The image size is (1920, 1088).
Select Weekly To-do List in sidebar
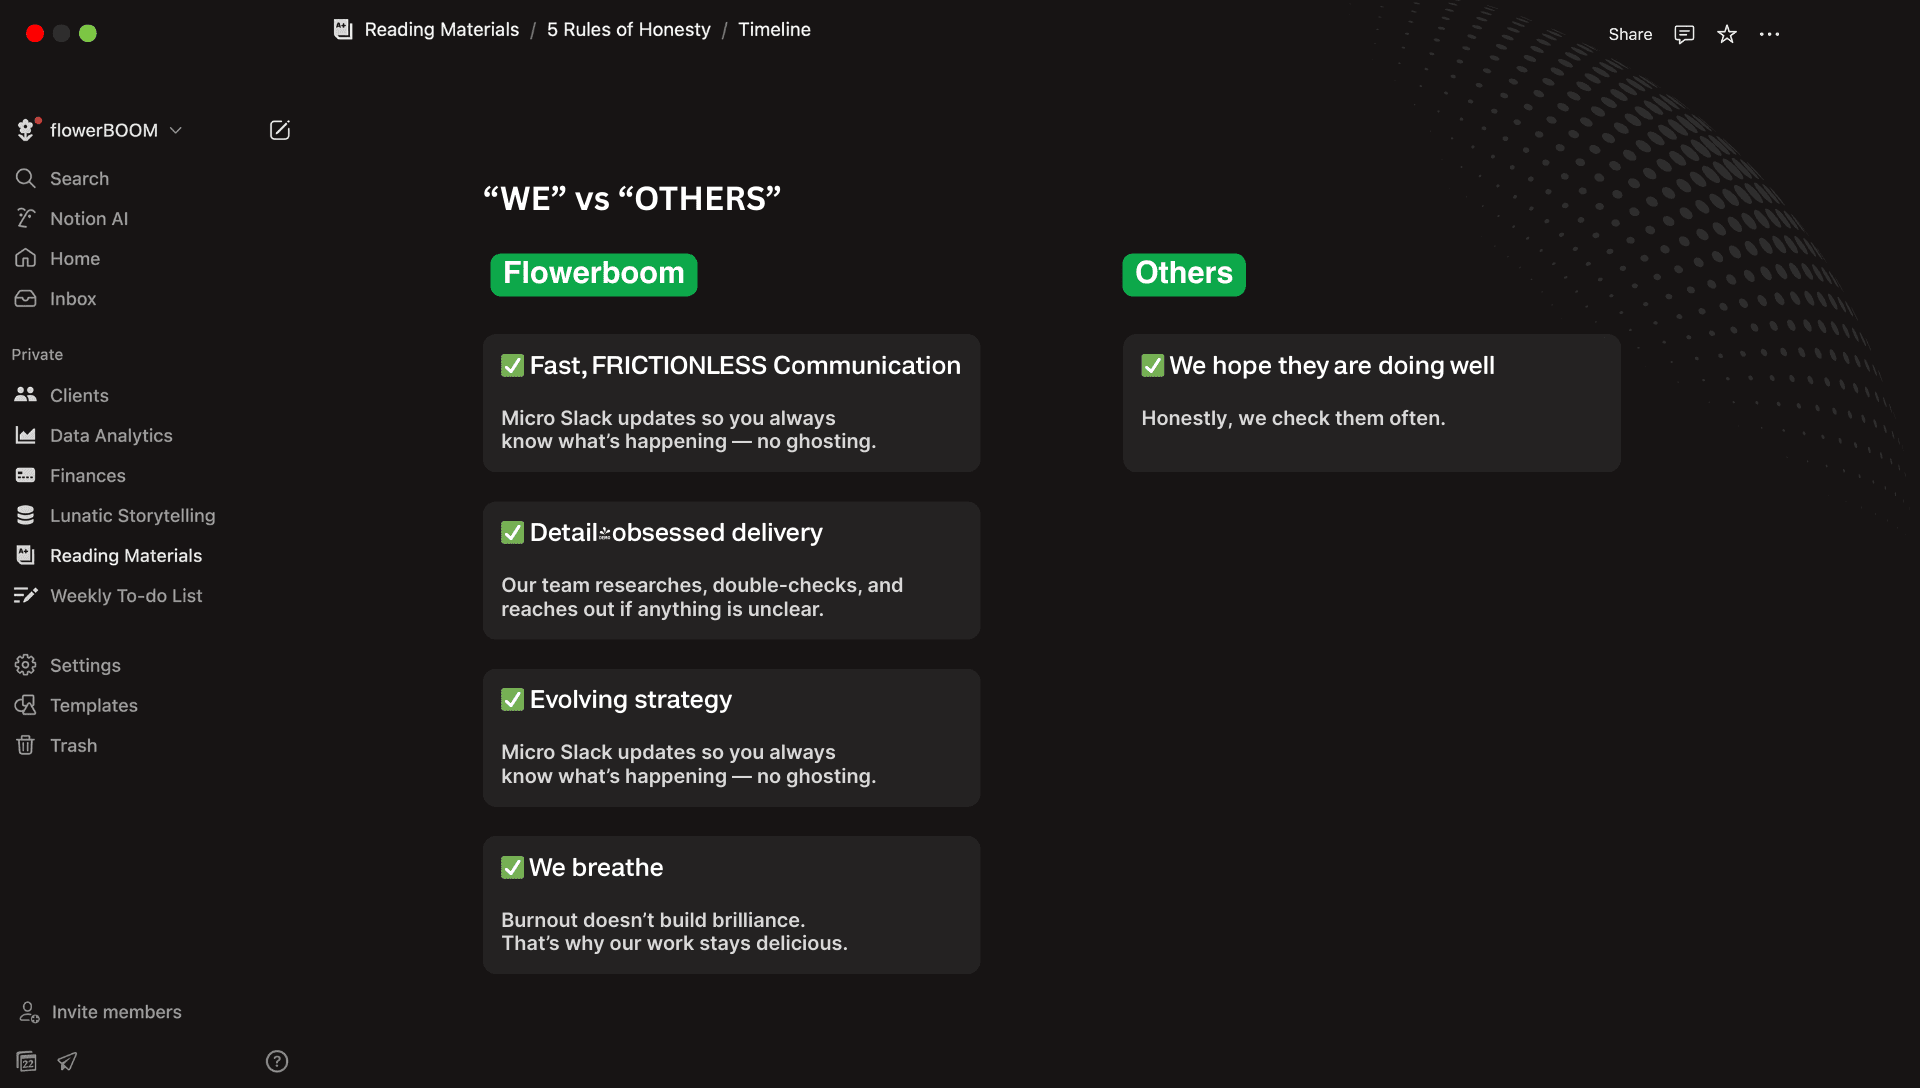pos(126,595)
